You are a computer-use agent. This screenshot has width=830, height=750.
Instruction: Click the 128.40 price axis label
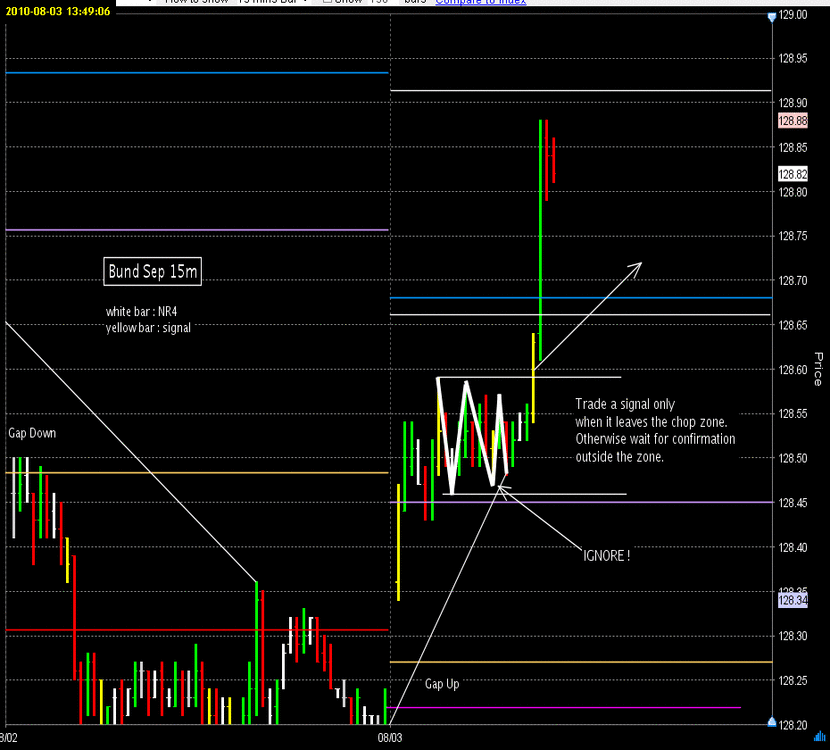793,547
